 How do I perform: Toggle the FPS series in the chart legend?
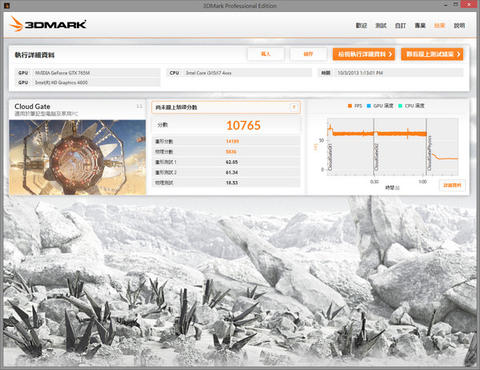[x=355, y=106]
